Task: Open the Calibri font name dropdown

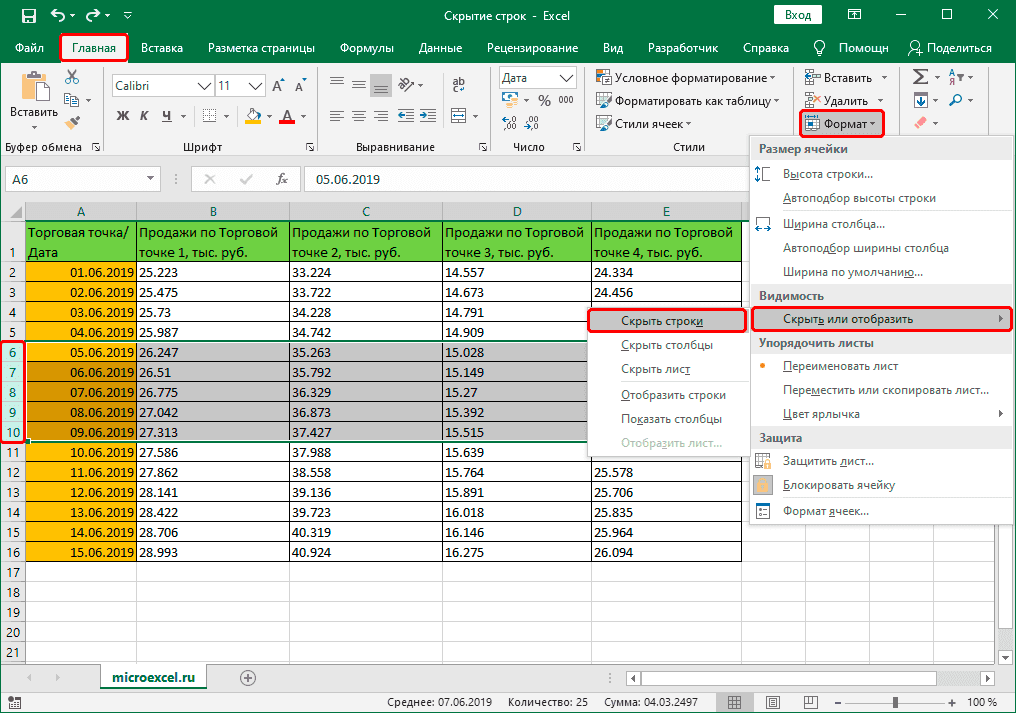Action: (202, 86)
